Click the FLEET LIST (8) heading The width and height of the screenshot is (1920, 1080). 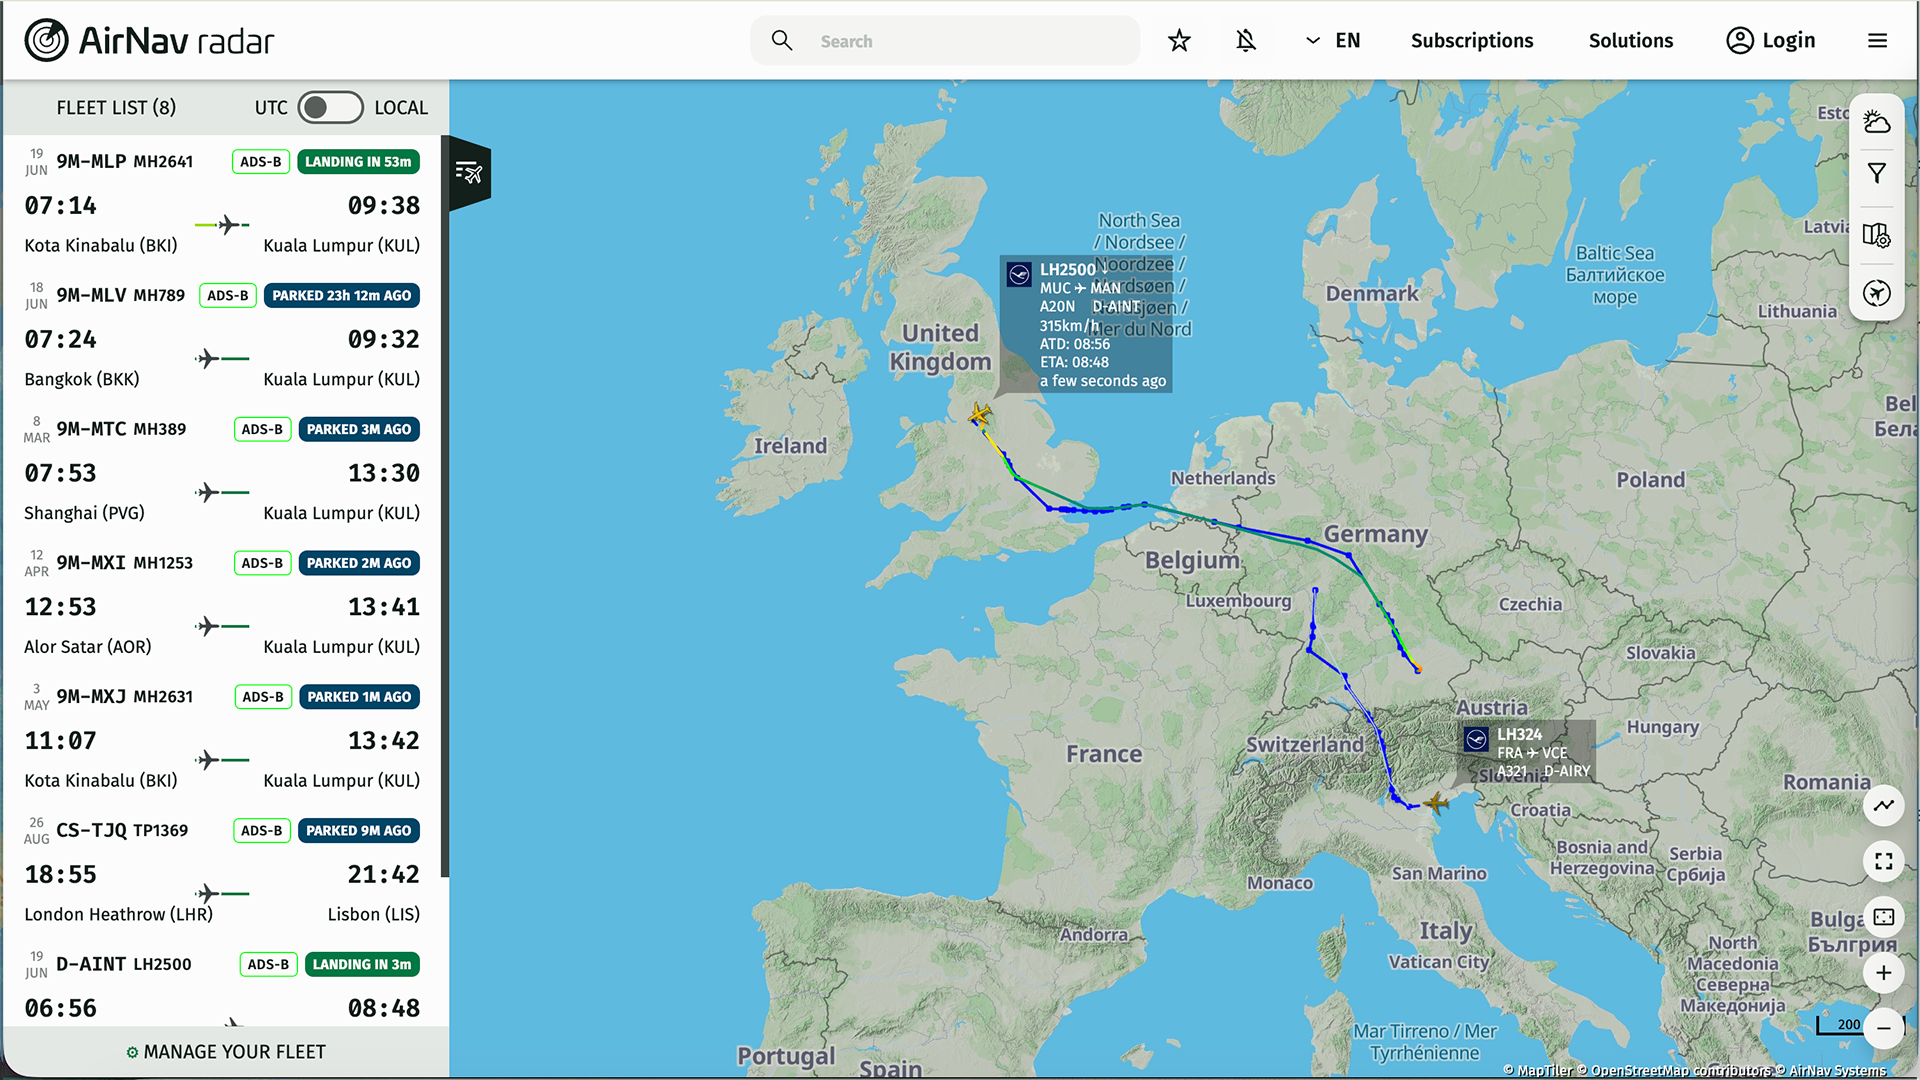click(116, 107)
